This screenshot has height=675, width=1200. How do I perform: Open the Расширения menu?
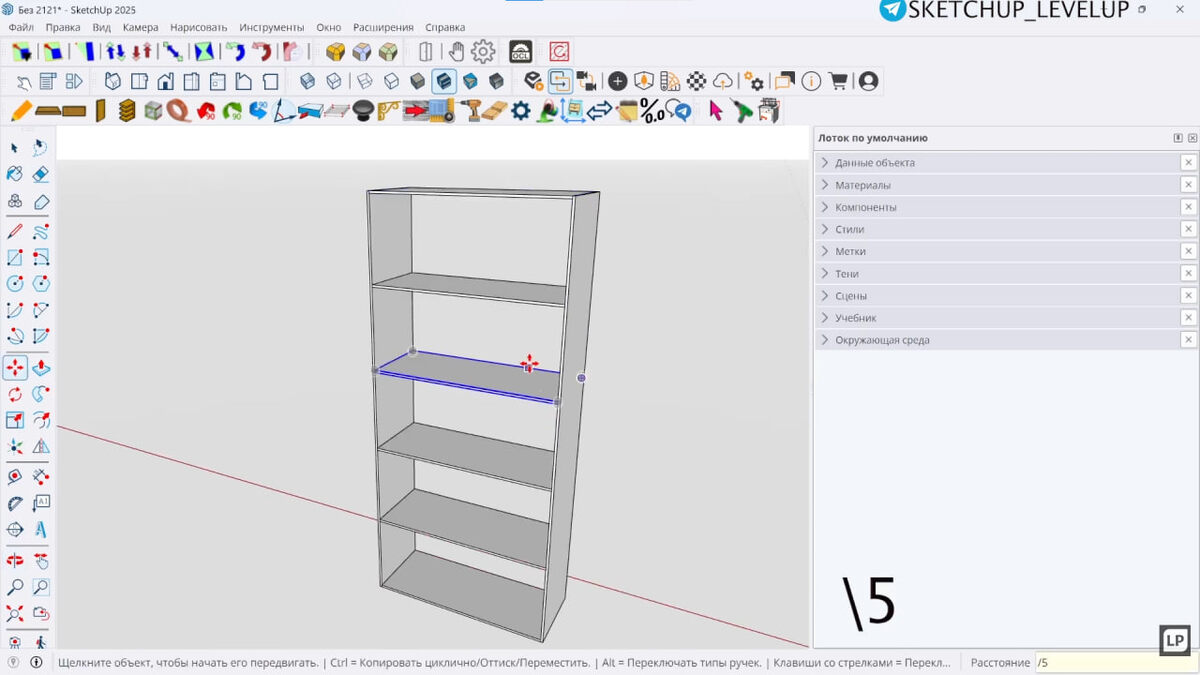(x=383, y=27)
